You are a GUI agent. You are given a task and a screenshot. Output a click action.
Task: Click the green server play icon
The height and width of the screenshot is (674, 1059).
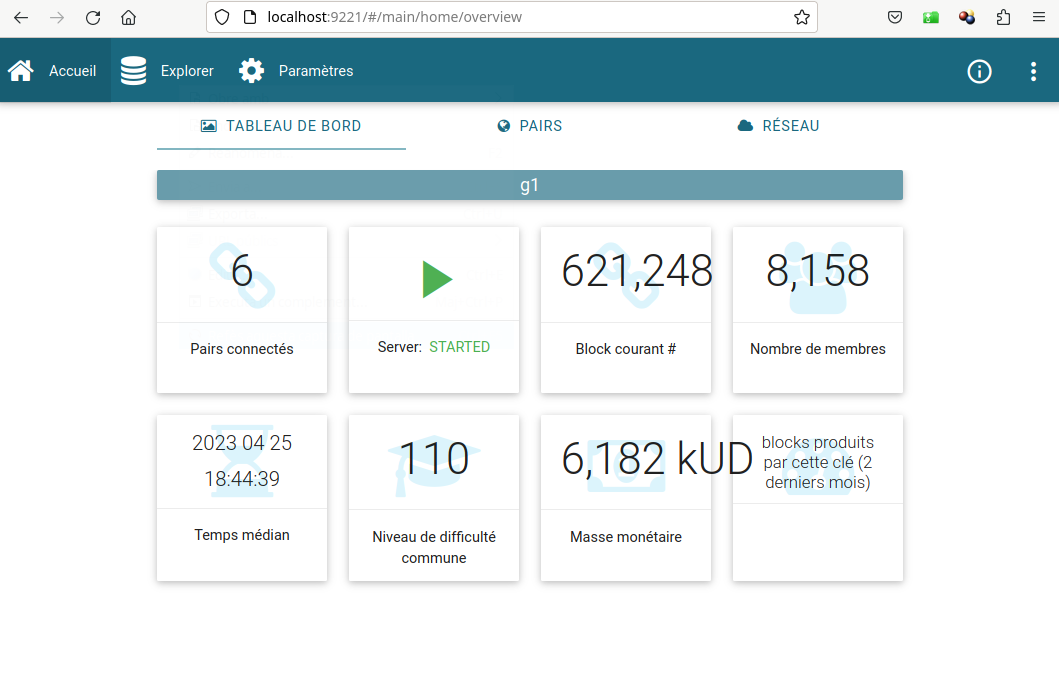coord(437,279)
